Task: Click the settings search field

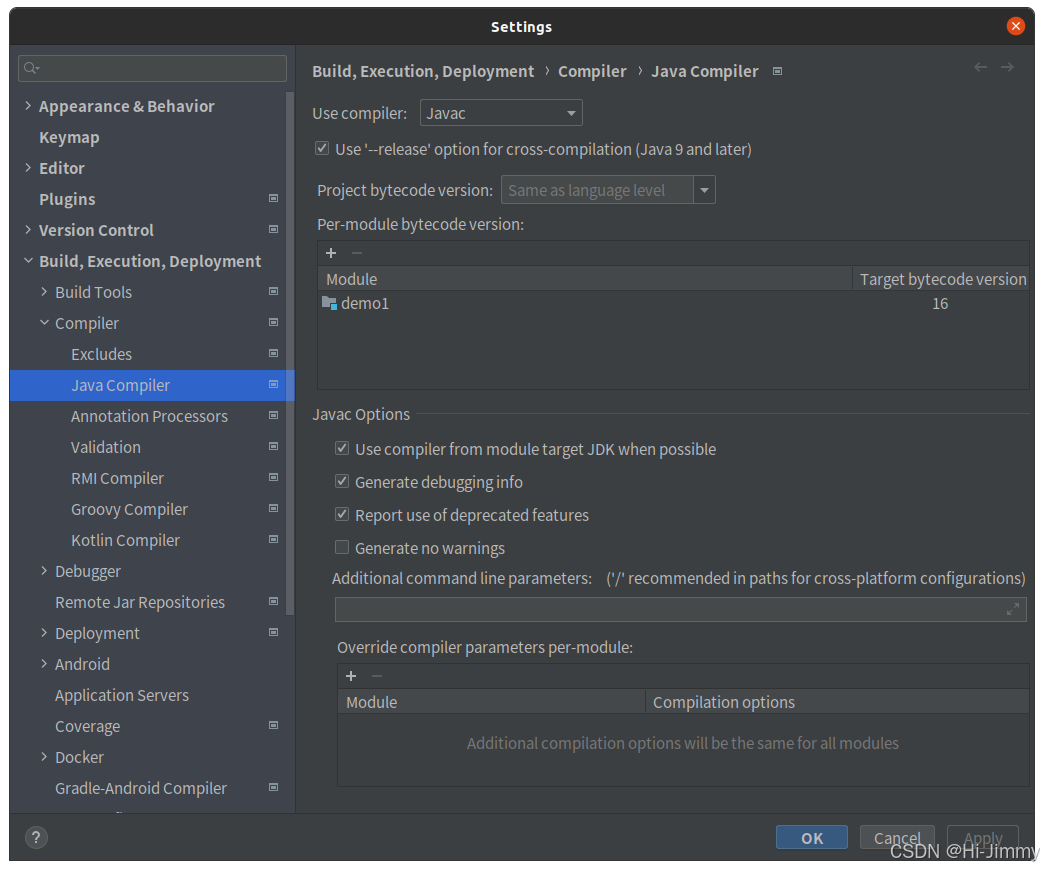Action: coord(152,68)
